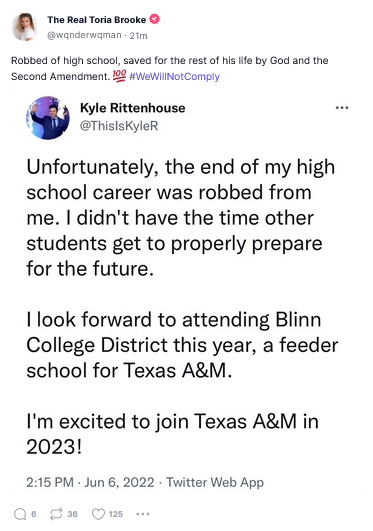The image size is (373, 531).
Task: Open the @wqnderwqman handle
Action: [84, 35]
